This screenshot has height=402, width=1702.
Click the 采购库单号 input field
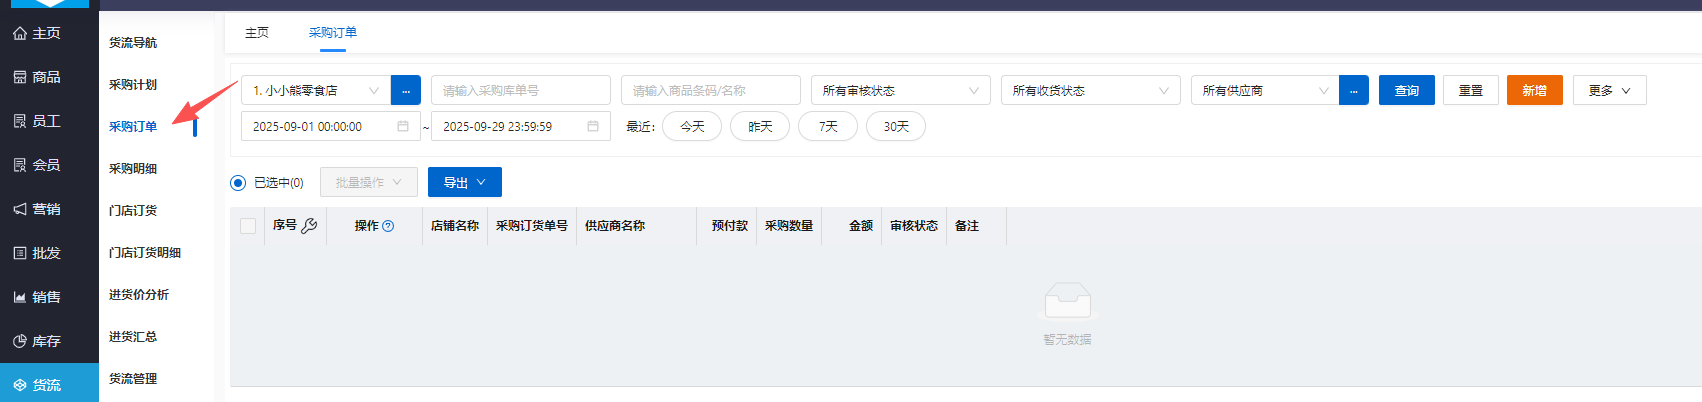tap(520, 91)
